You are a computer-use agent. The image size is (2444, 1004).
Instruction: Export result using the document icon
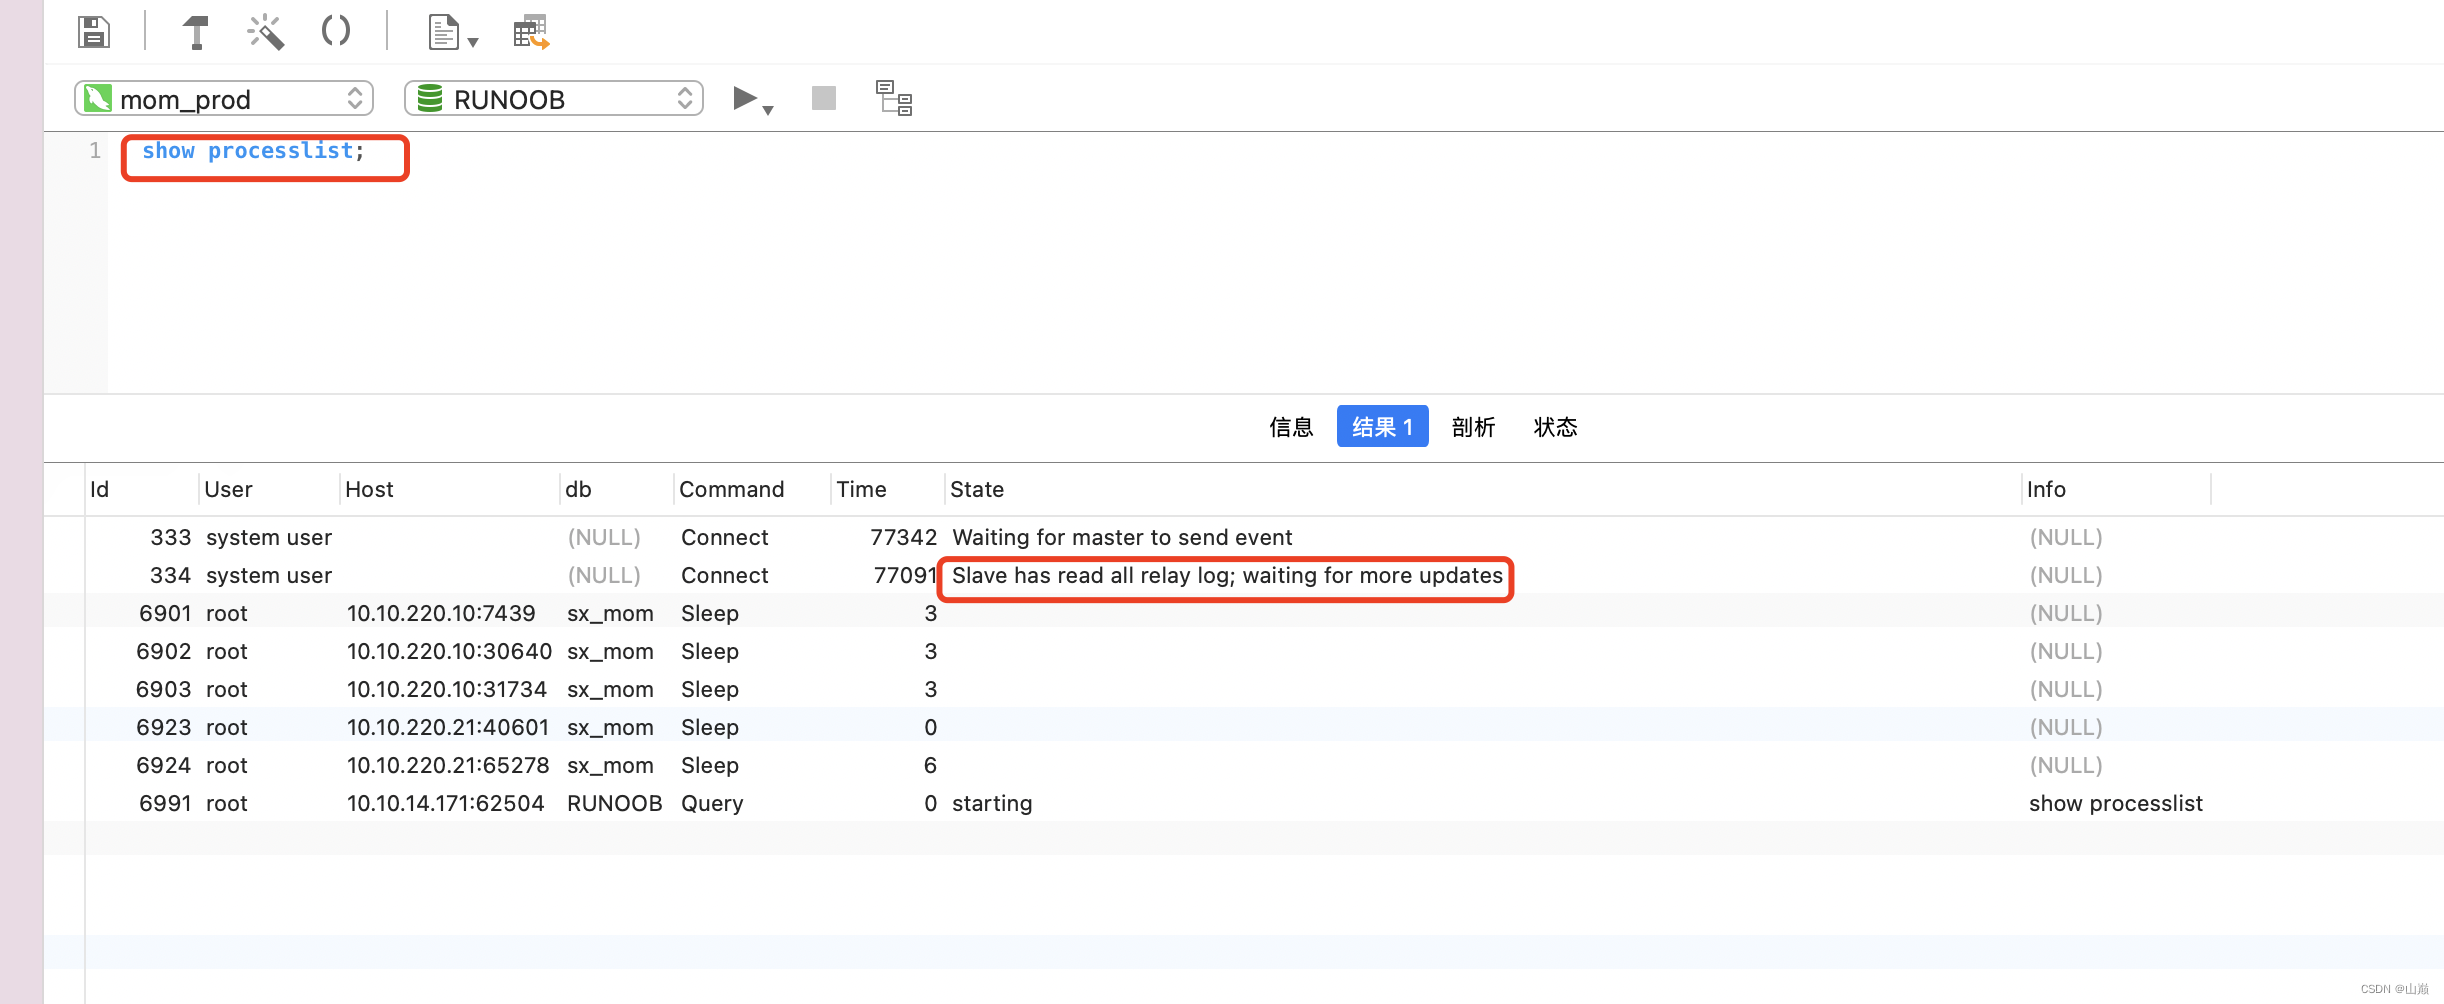click(443, 31)
